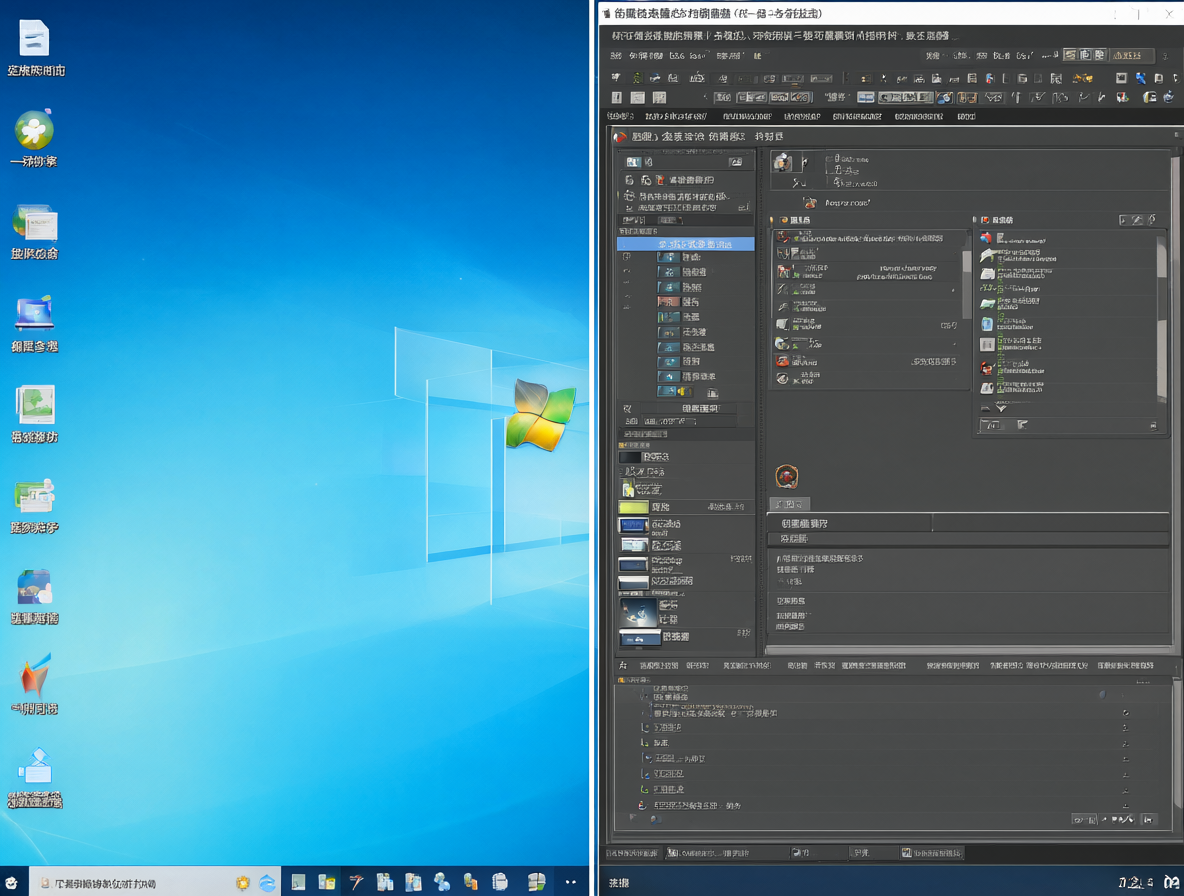Open the orange kite-shaped desktop icon
Image resolution: width=1184 pixels, height=896 pixels.
click(x=35, y=675)
